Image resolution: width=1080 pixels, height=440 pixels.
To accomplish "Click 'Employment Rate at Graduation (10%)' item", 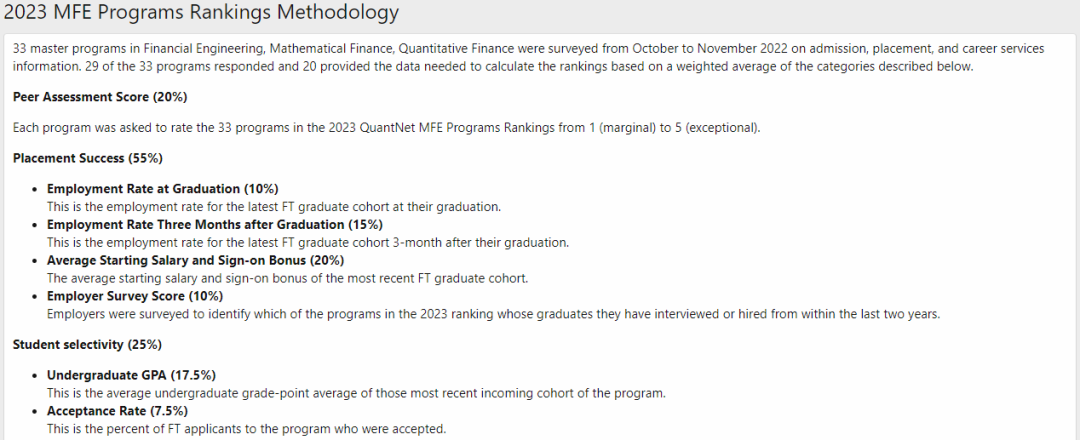I will click(163, 189).
